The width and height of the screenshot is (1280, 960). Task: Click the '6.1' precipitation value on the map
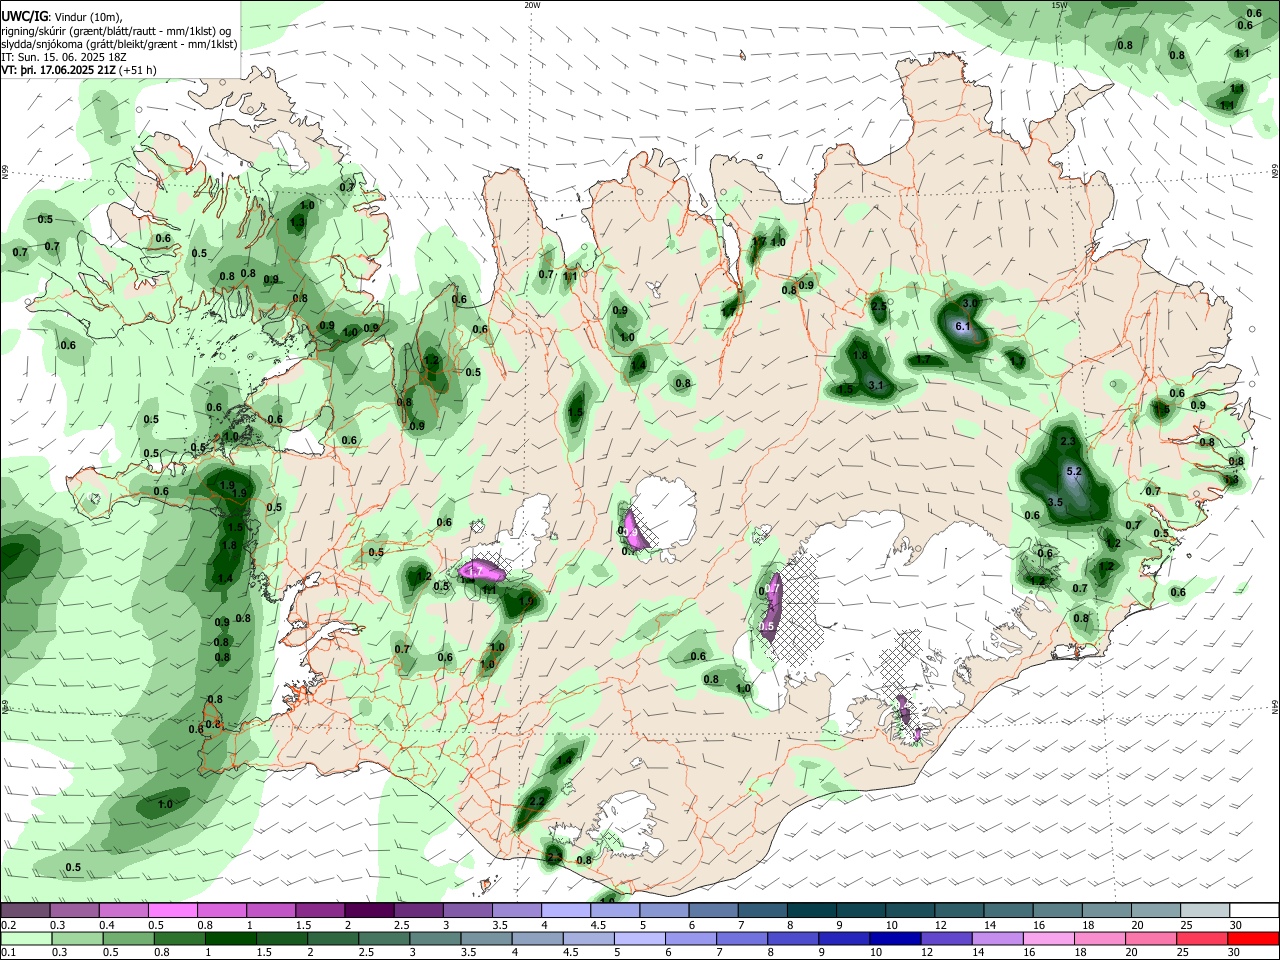tap(963, 327)
